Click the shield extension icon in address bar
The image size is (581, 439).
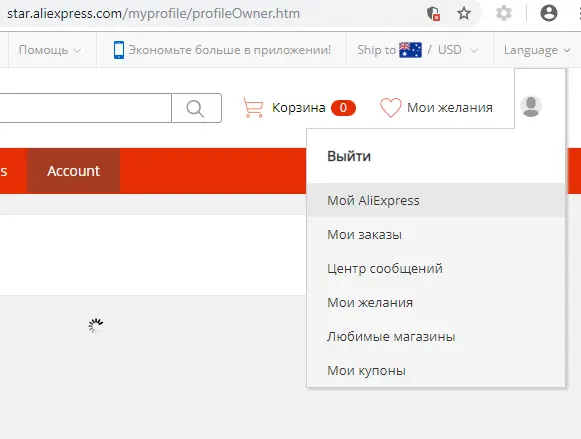pyautogui.click(x=433, y=14)
